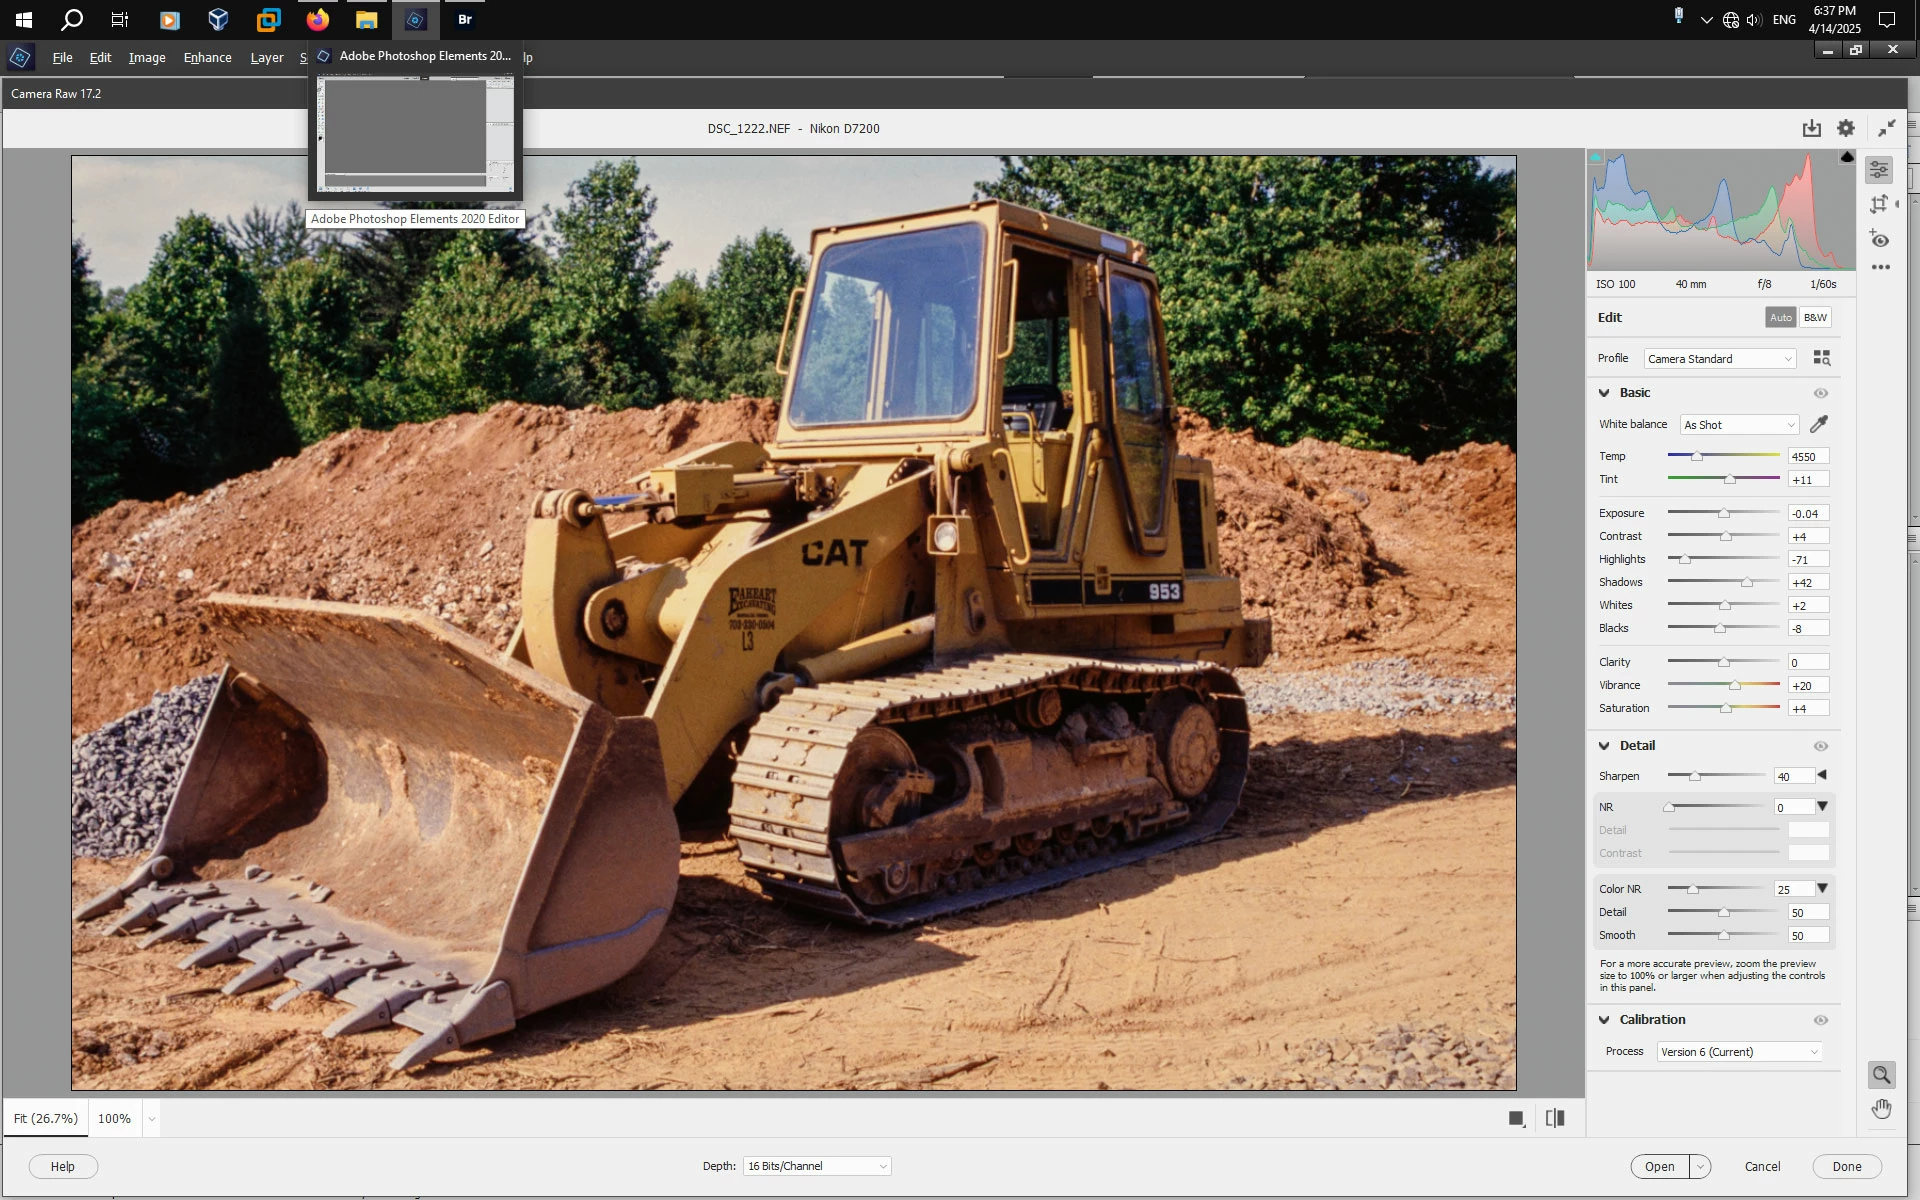Select the White Balance eyedropper tool
1920x1200 pixels.
(x=1818, y=425)
